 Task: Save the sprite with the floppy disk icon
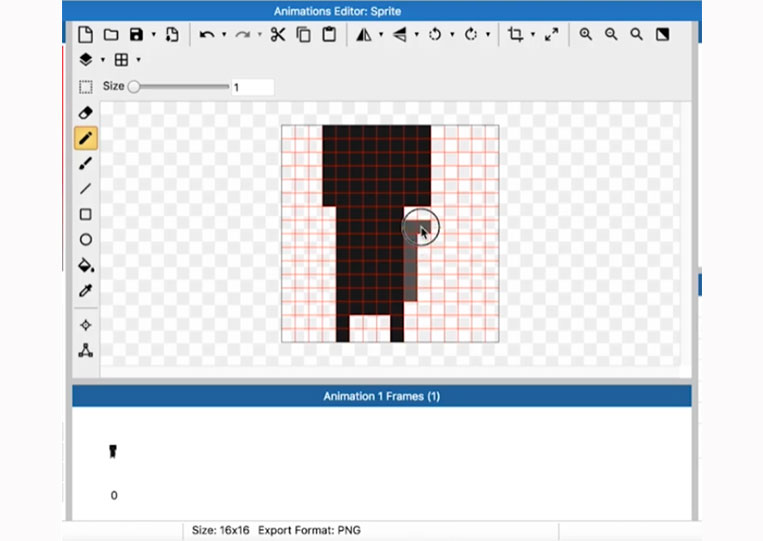coord(136,35)
